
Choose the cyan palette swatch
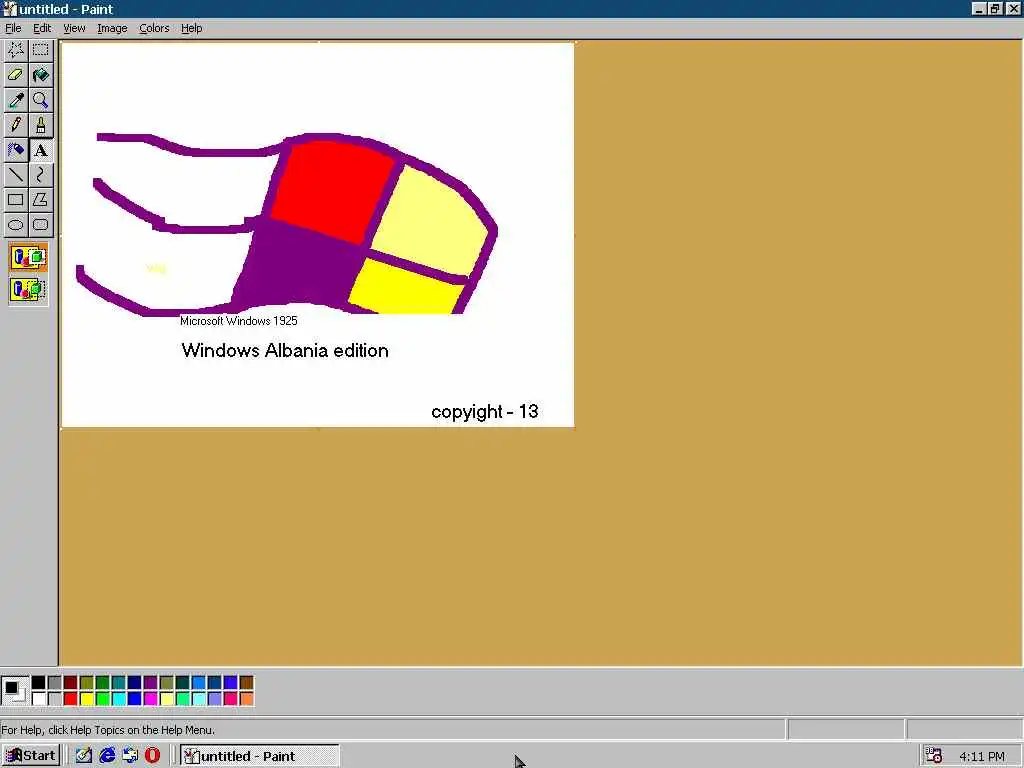(118, 699)
